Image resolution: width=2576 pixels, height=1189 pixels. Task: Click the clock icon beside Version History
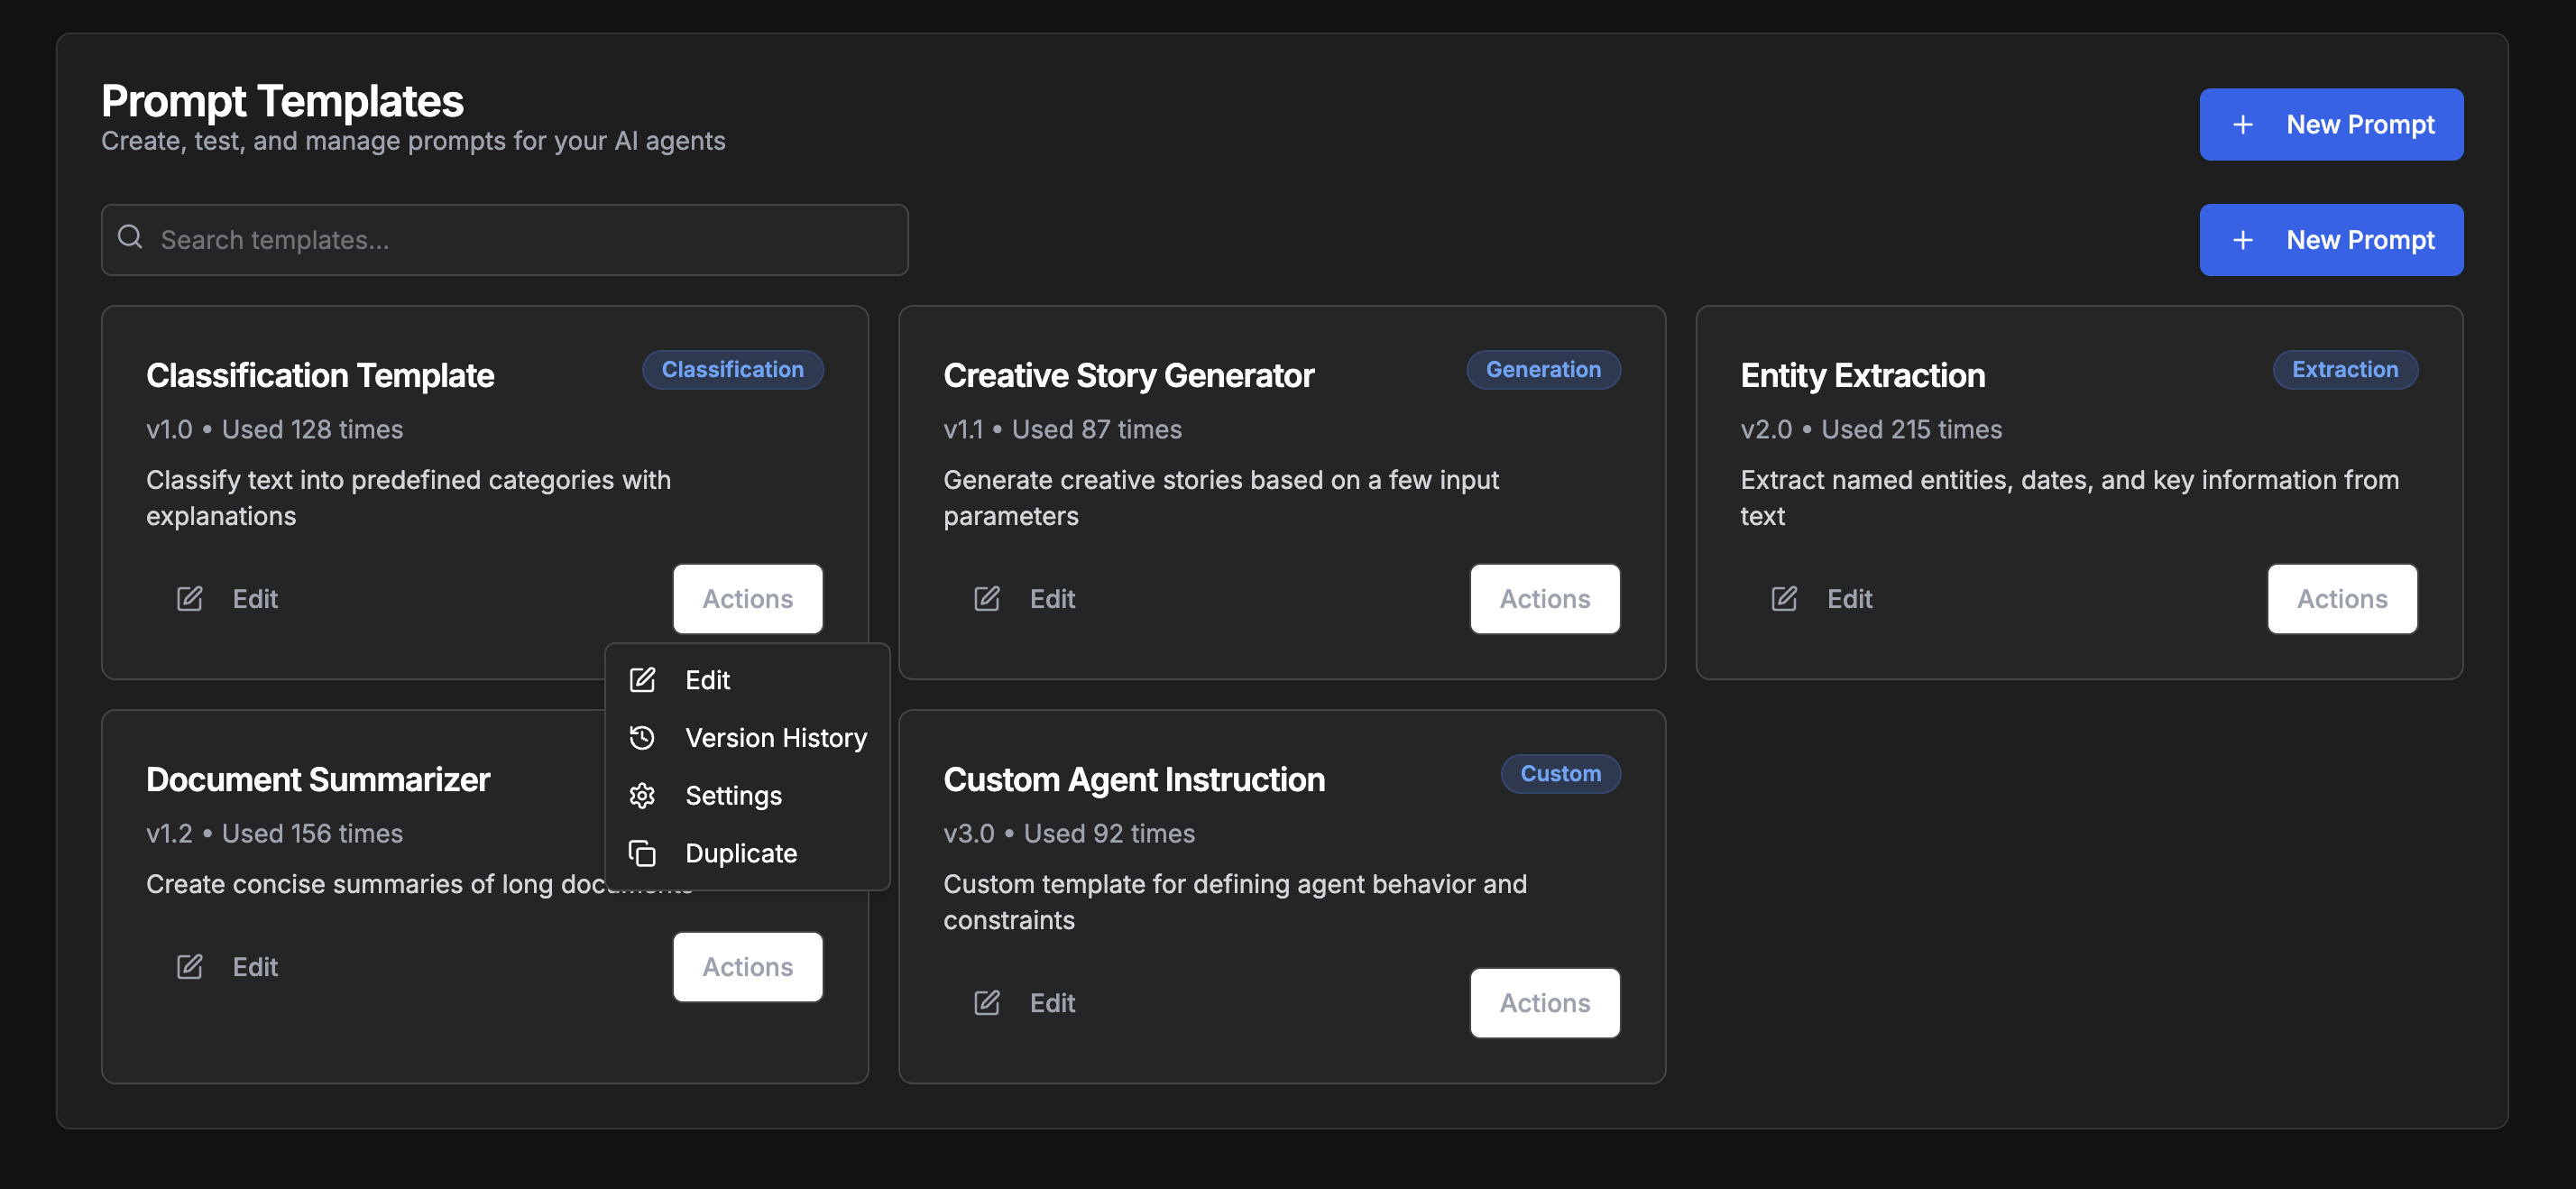pyautogui.click(x=642, y=738)
